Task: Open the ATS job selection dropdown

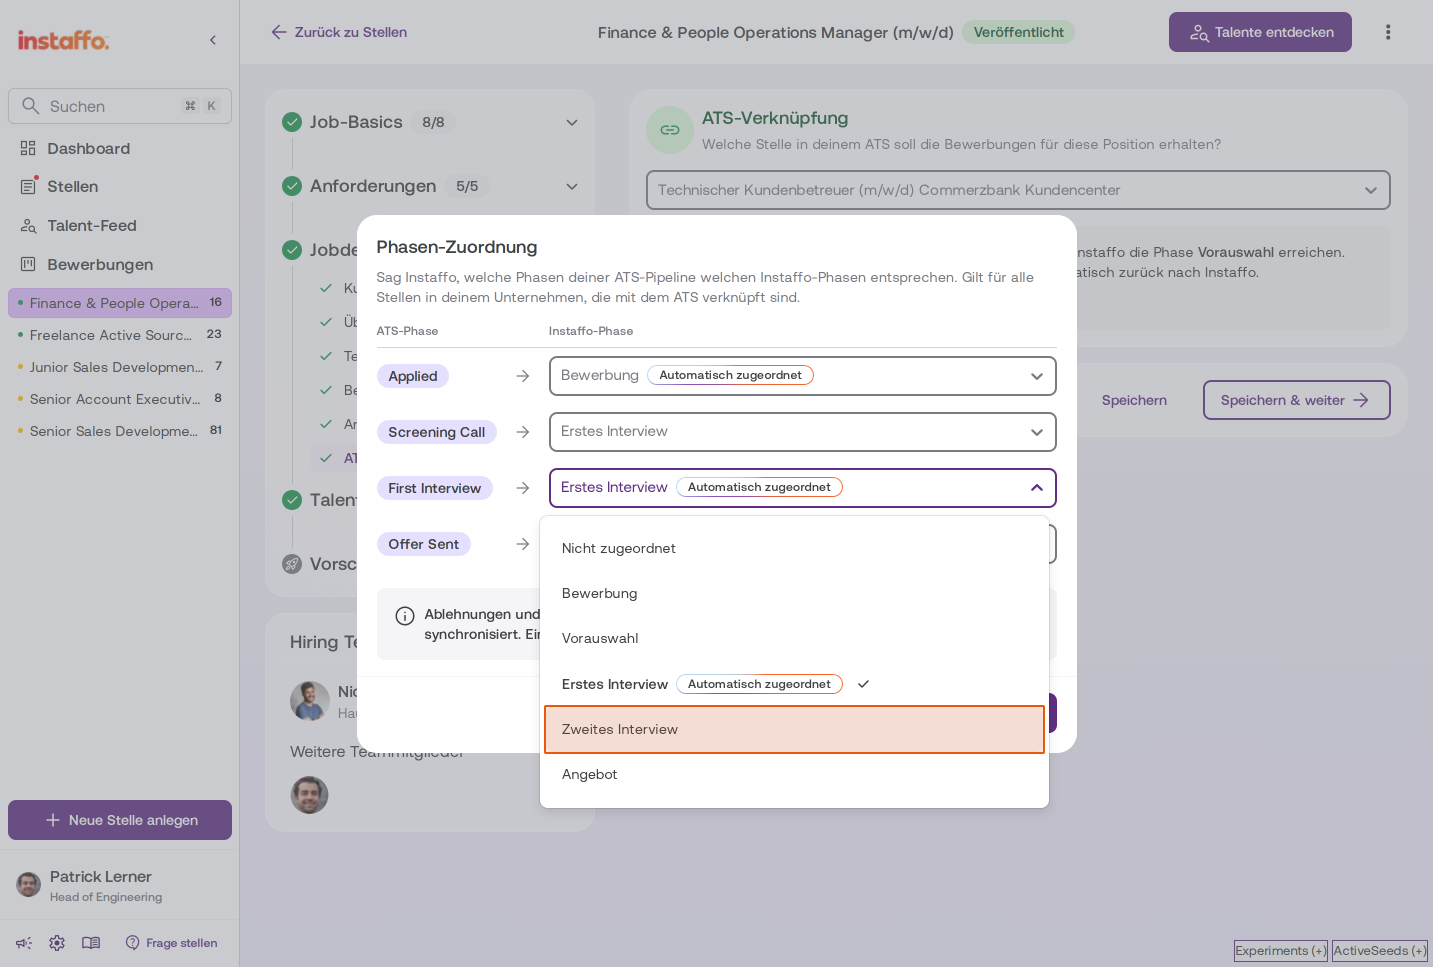Action: (1018, 190)
